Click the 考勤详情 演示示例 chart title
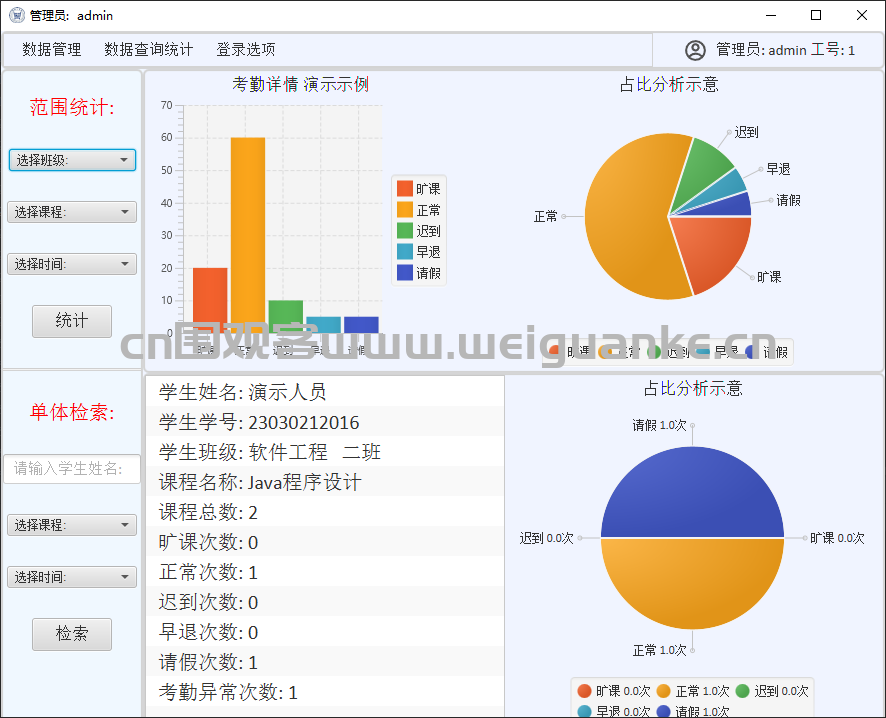886x718 pixels. pyautogui.click(x=301, y=84)
